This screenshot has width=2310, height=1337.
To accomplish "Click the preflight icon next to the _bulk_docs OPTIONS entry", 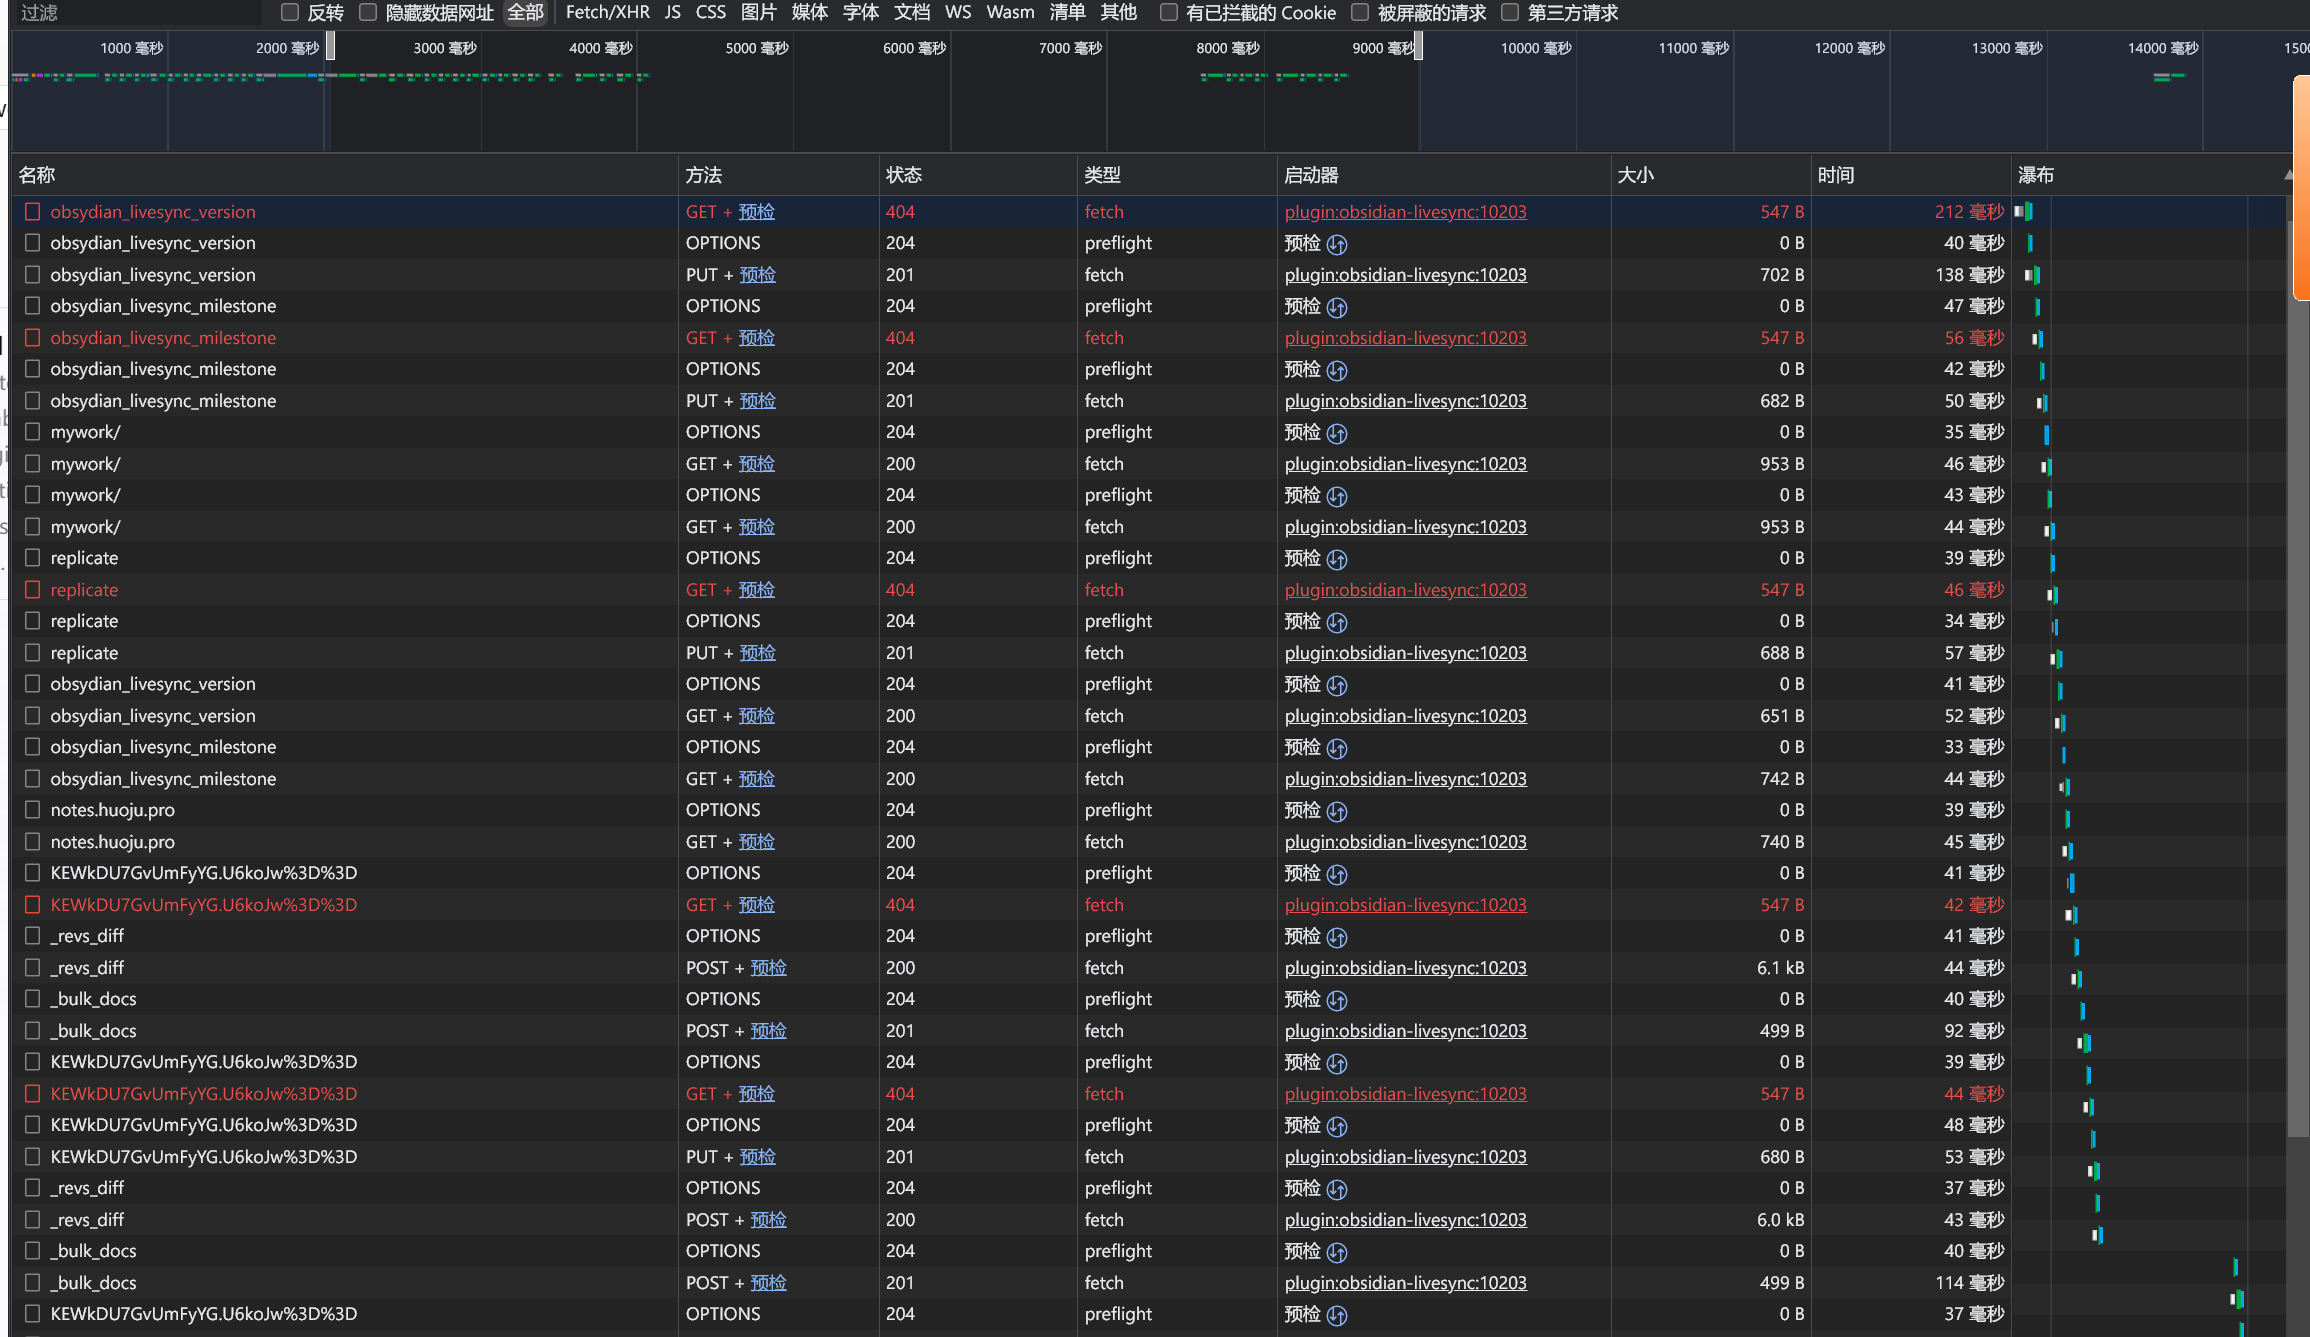I will [1337, 999].
